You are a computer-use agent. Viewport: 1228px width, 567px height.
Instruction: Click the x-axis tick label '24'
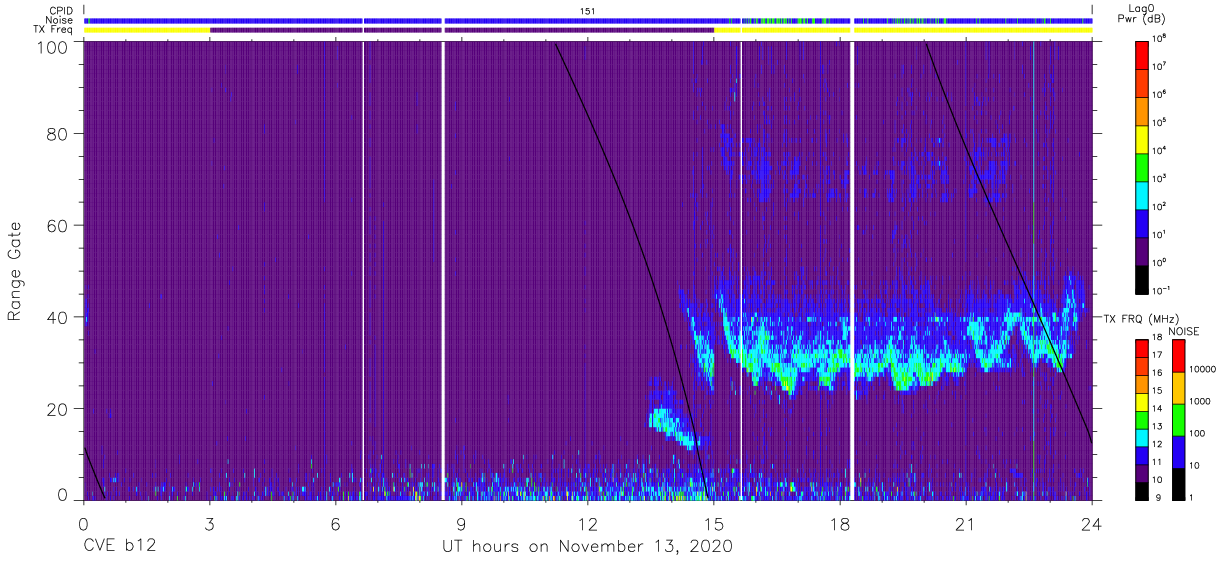[x=1092, y=522]
